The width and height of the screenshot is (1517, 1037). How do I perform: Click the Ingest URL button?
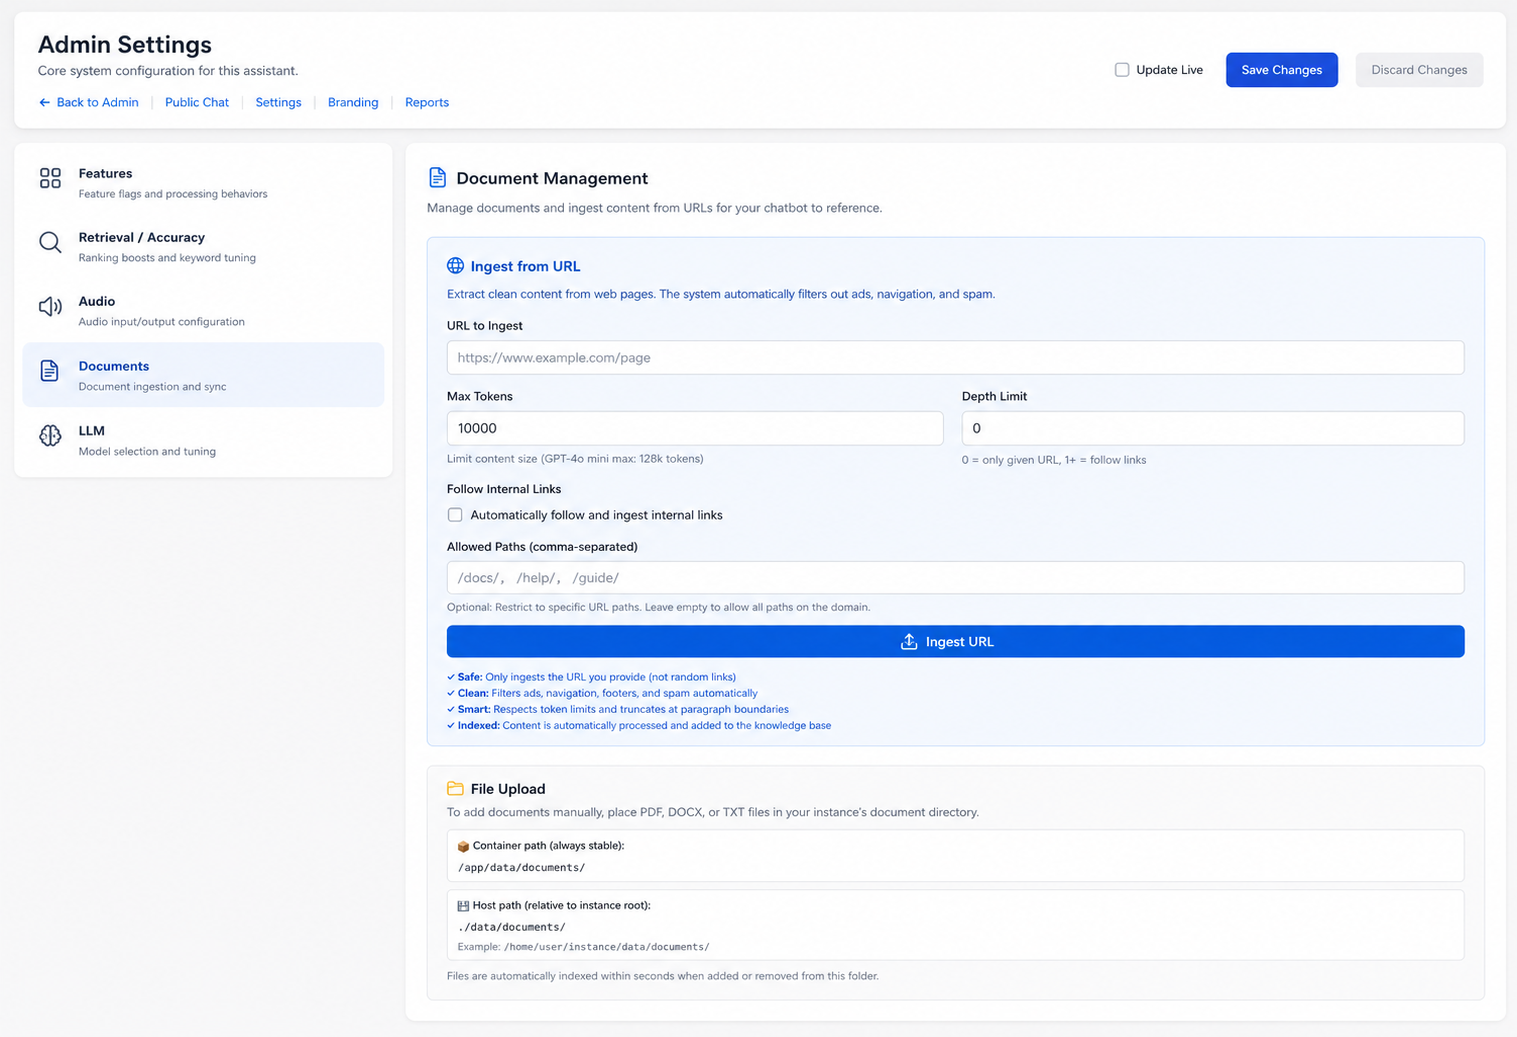tap(955, 642)
